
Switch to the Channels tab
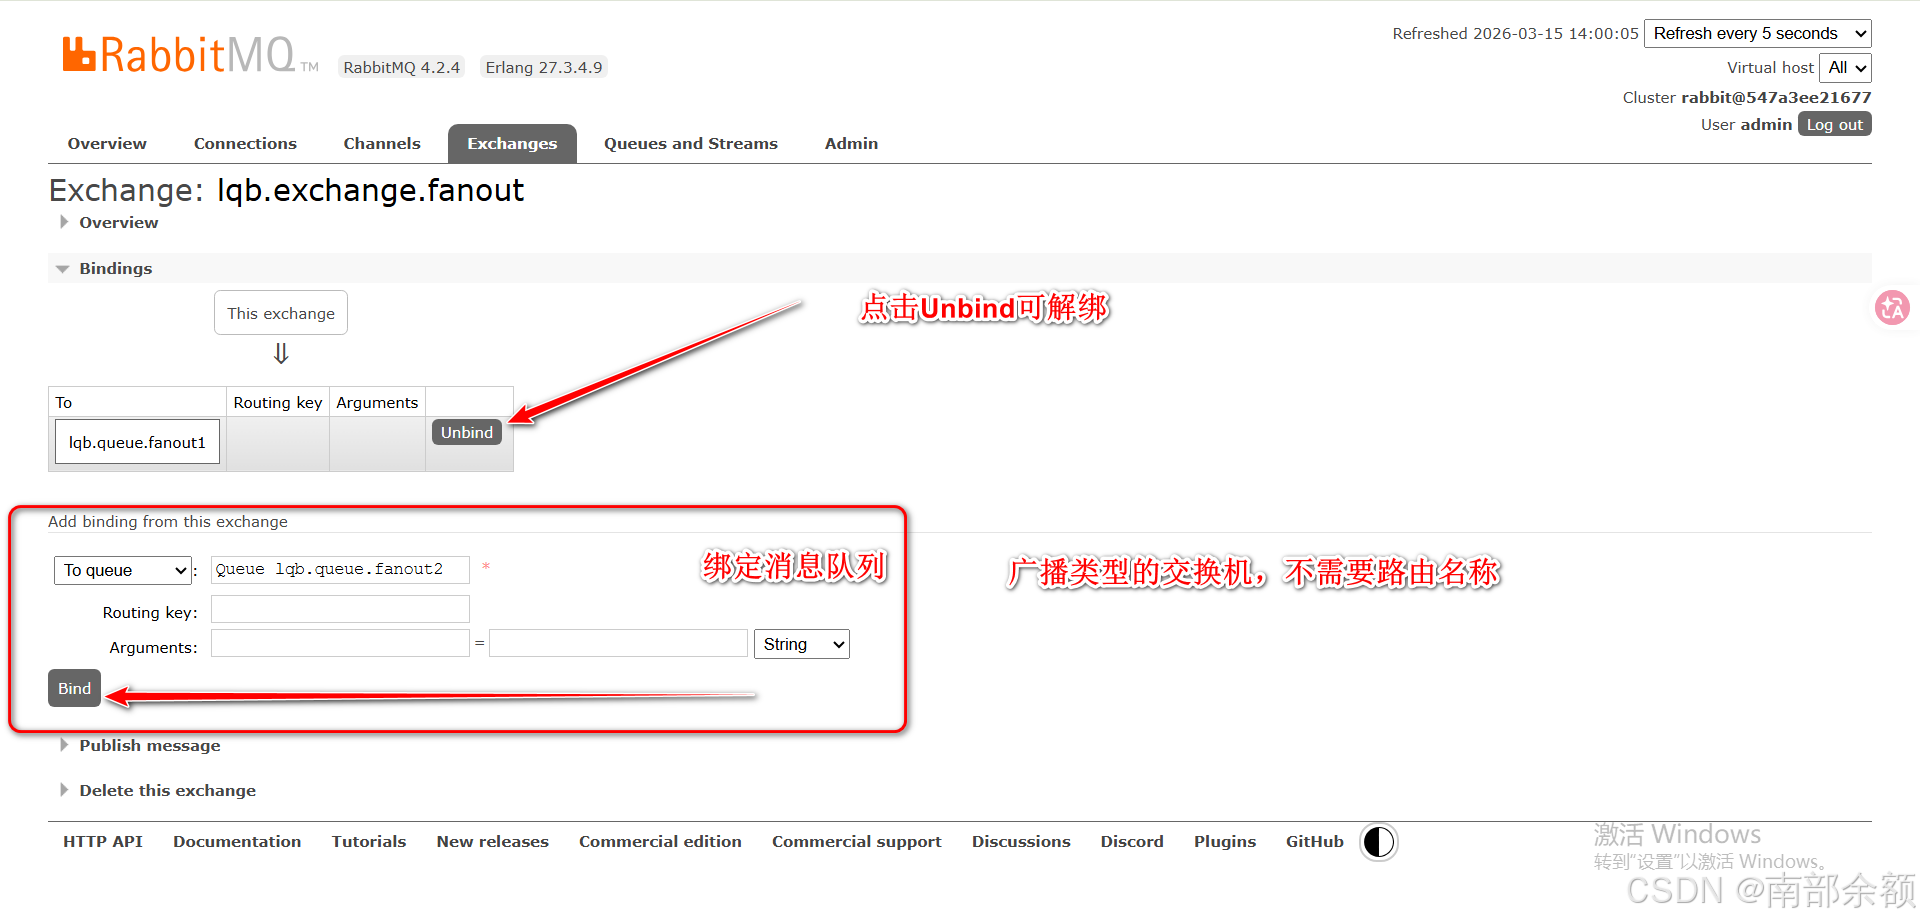click(x=382, y=143)
